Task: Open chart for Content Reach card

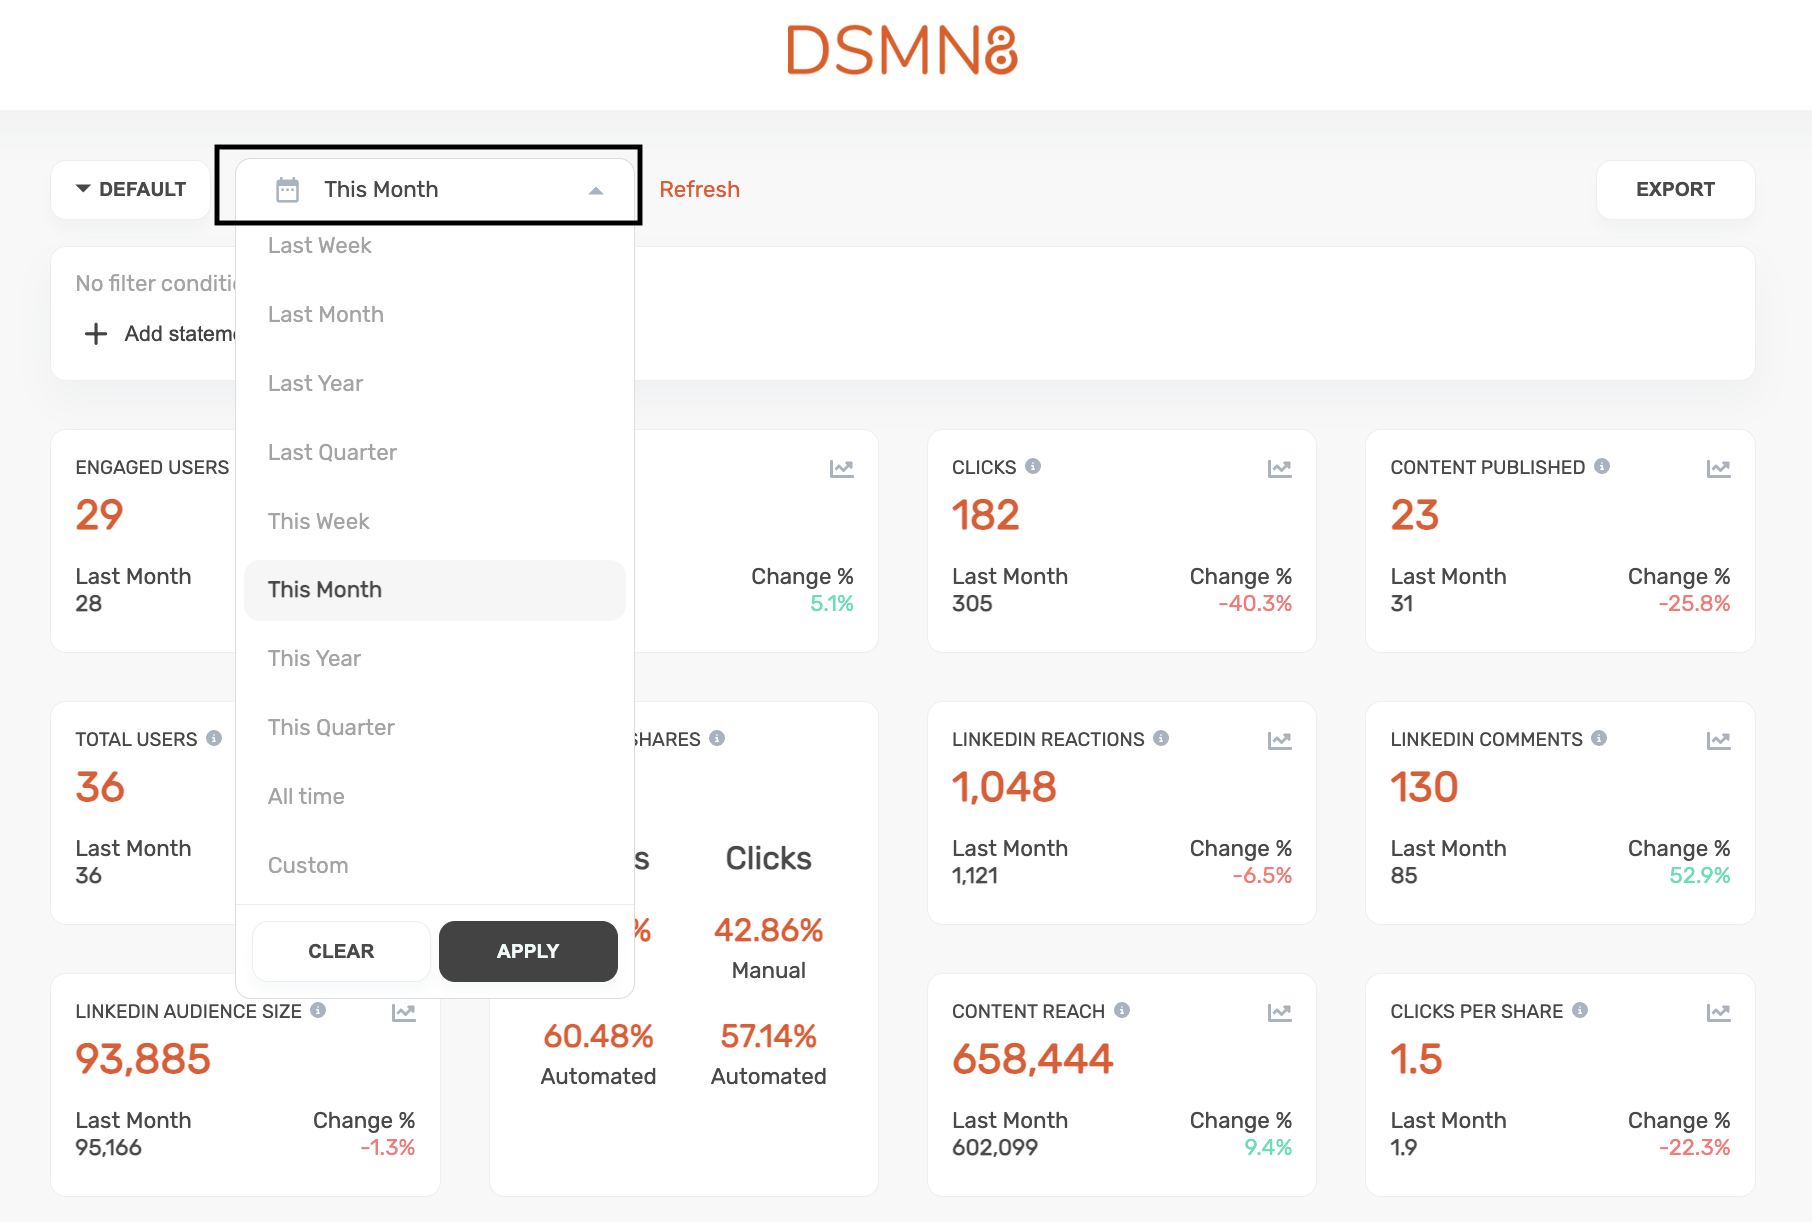Action: tap(1279, 1012)
